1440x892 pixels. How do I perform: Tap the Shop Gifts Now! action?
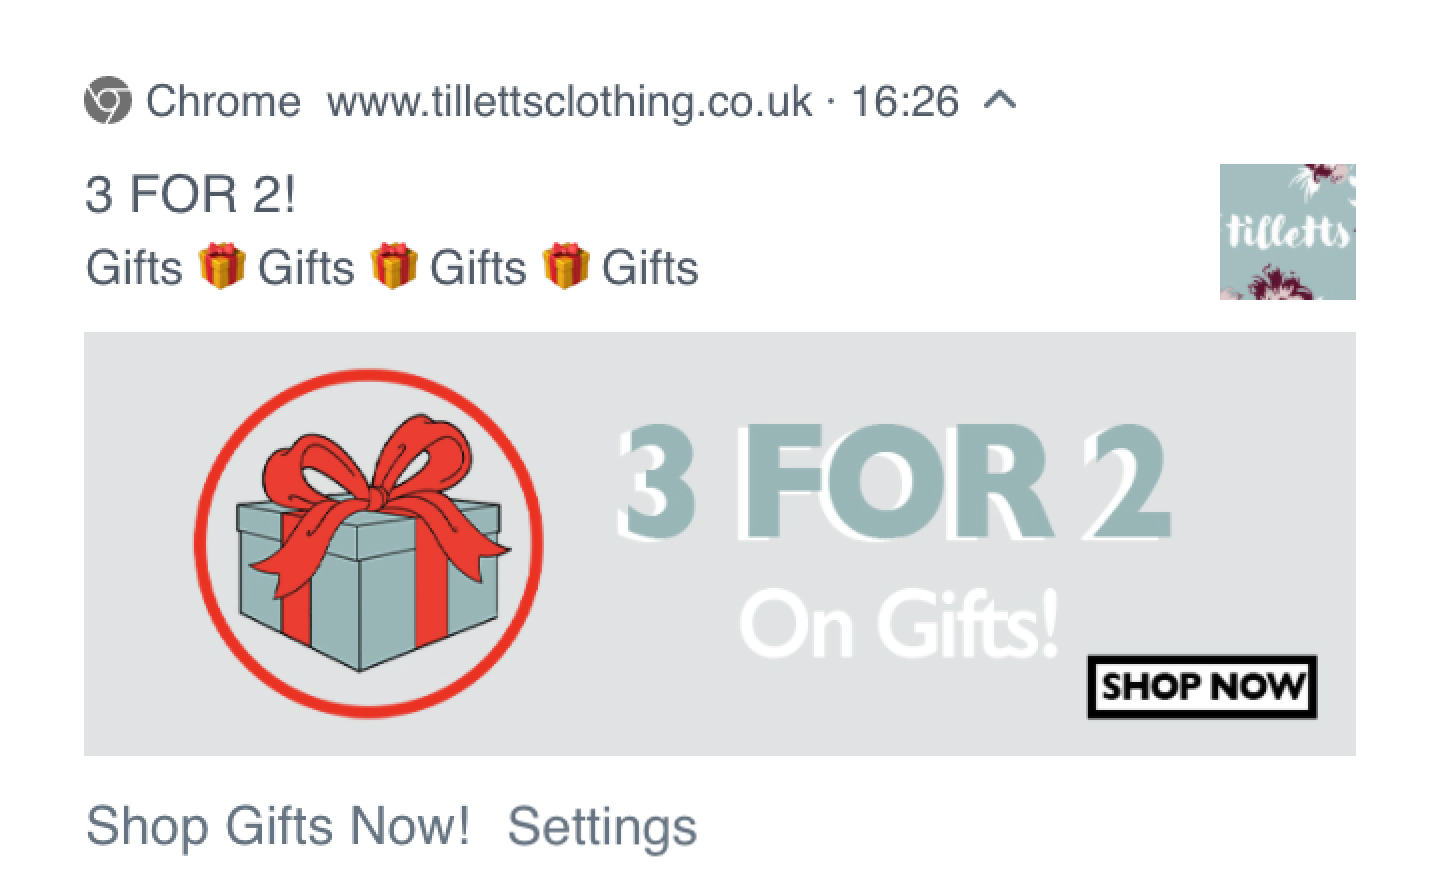click(277, 826)
